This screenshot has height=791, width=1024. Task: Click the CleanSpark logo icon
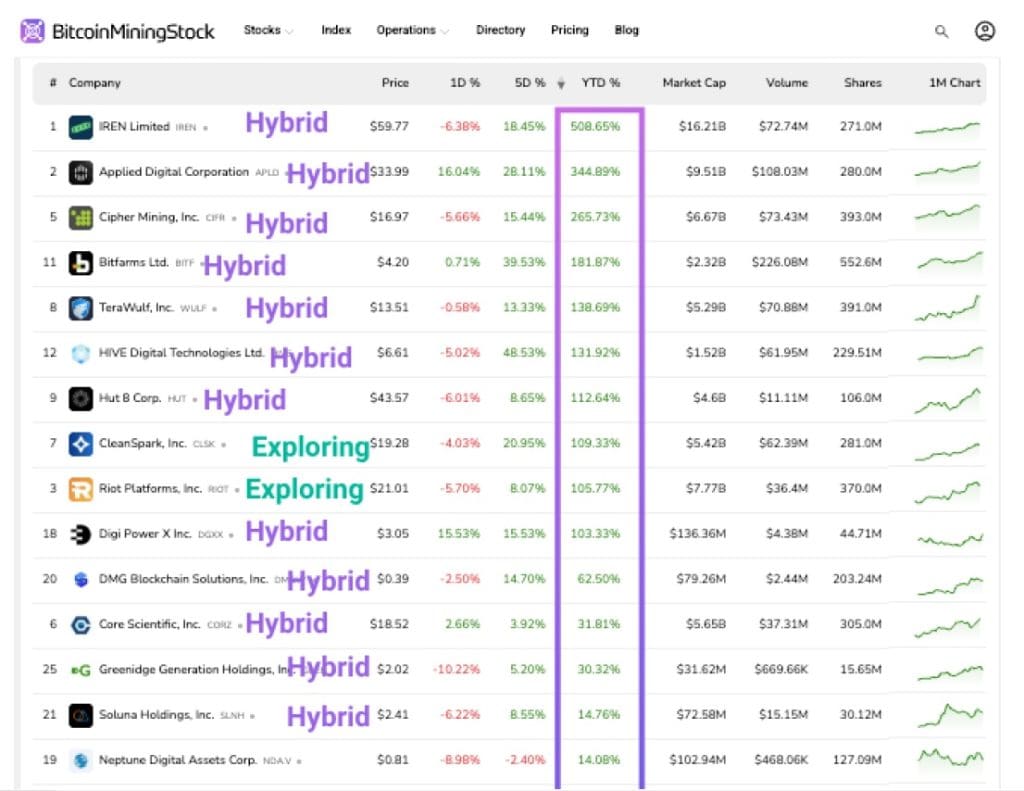81,444
